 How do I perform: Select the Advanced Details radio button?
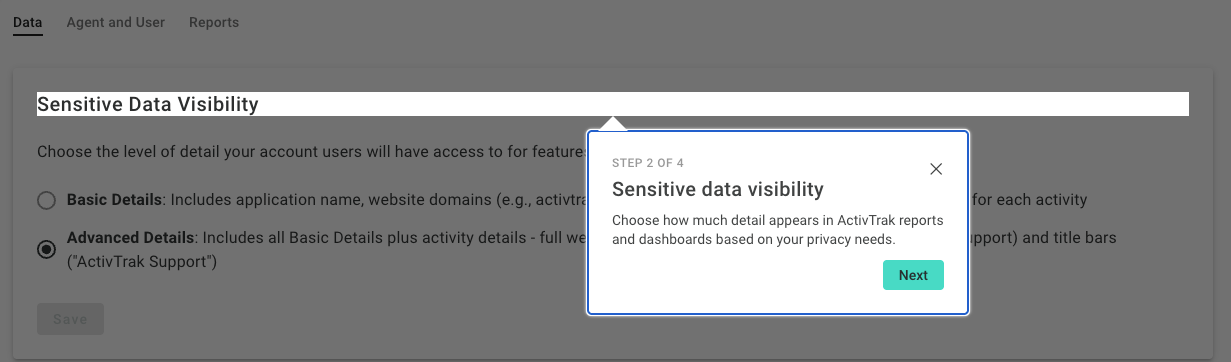click(x=46, y=249)
